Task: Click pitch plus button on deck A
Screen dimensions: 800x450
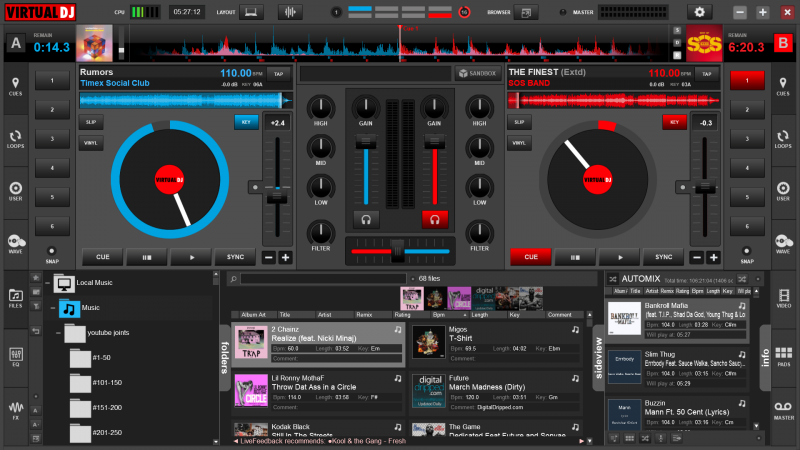Action: click(286, 258)
